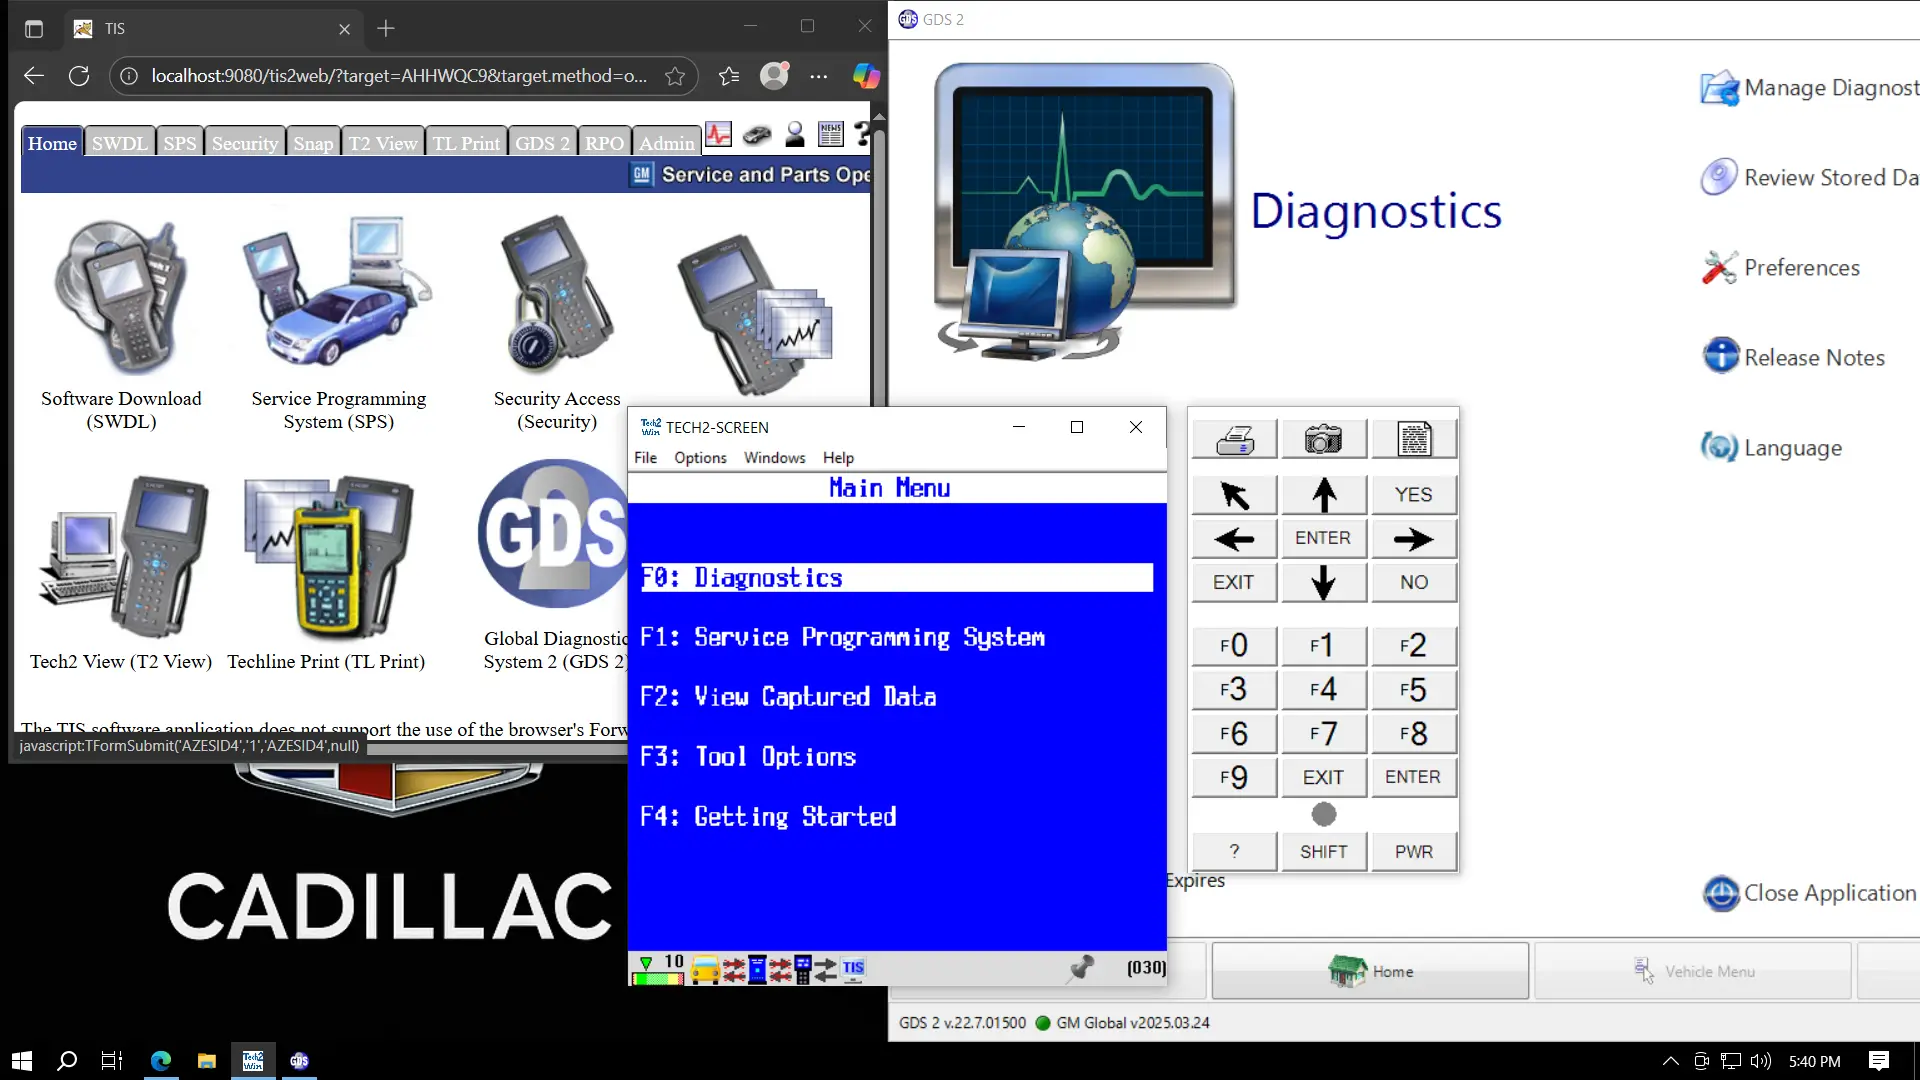Open TIS help via the question mark icon
Image resolution: width=1920 pixels, height=1080 pixels.
point(861,134)
